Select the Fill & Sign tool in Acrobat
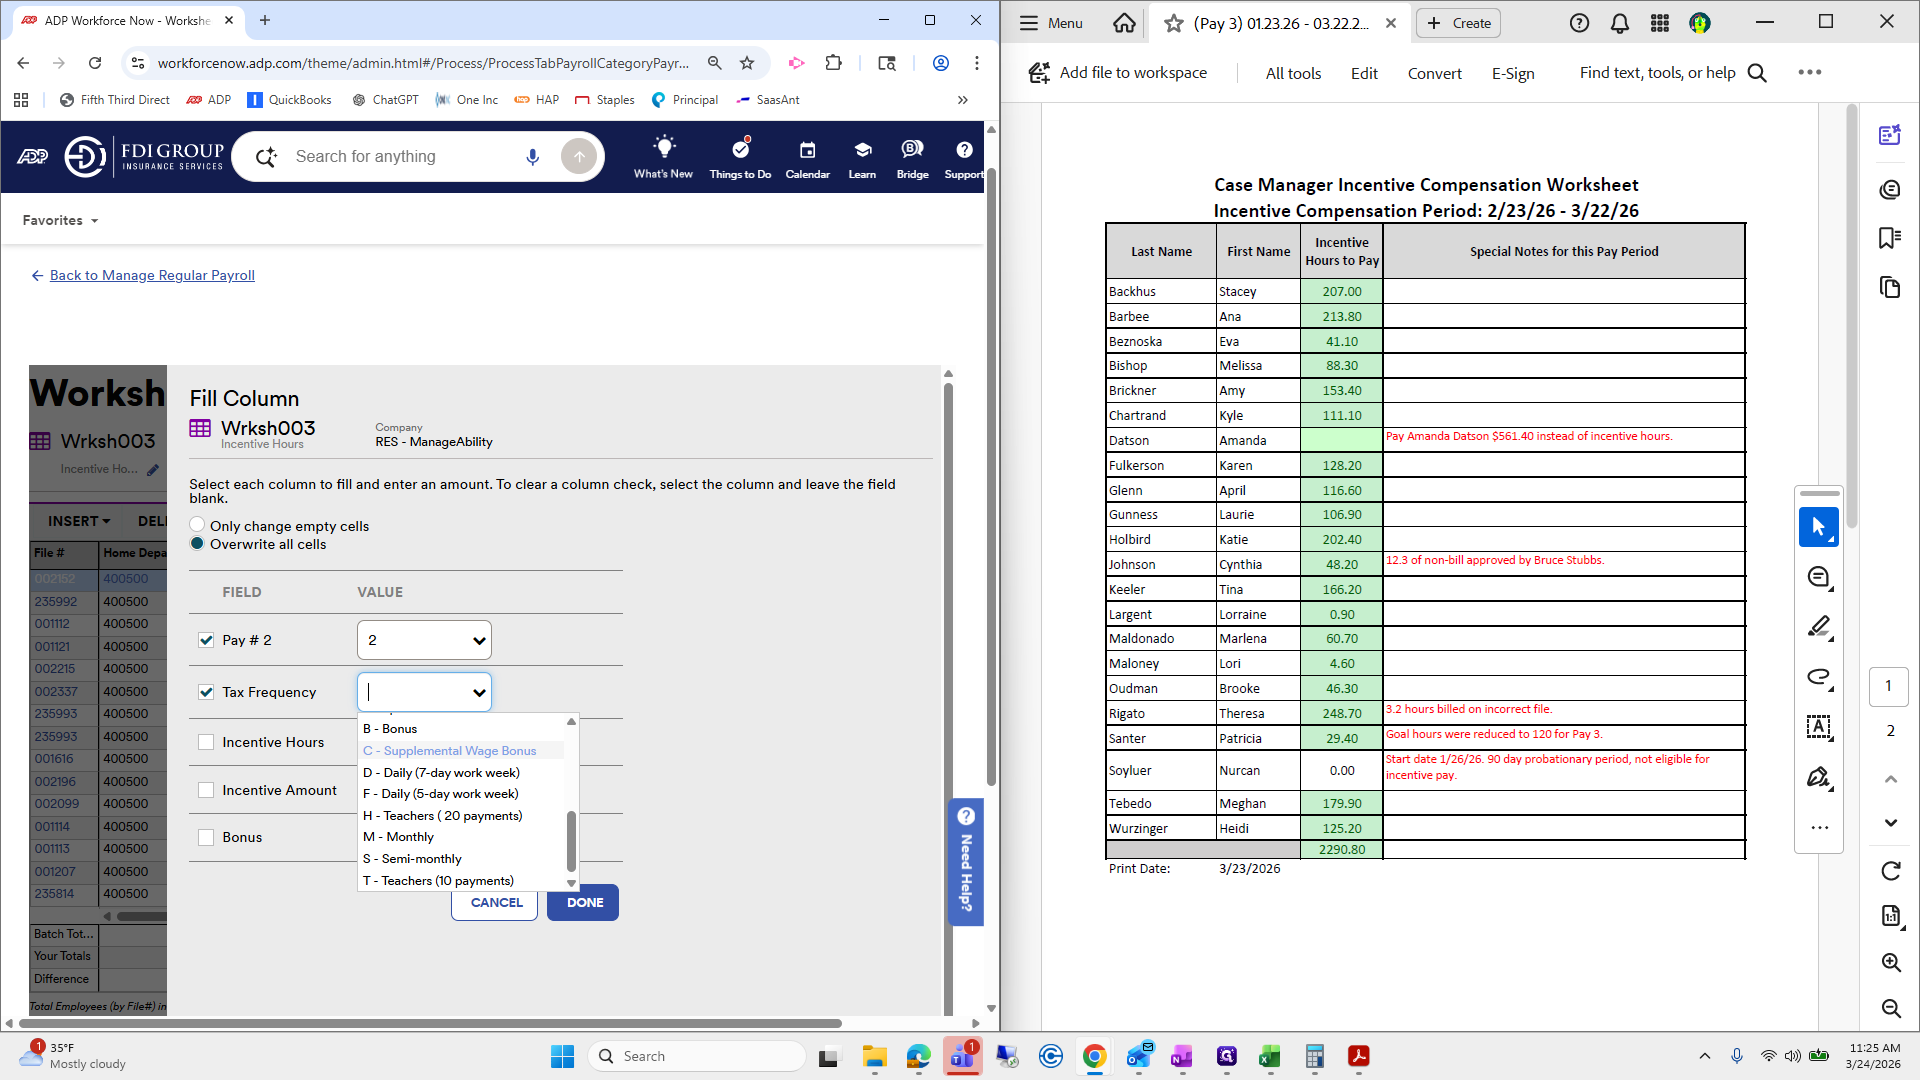1920x1080 pixels. (1819, 778)
